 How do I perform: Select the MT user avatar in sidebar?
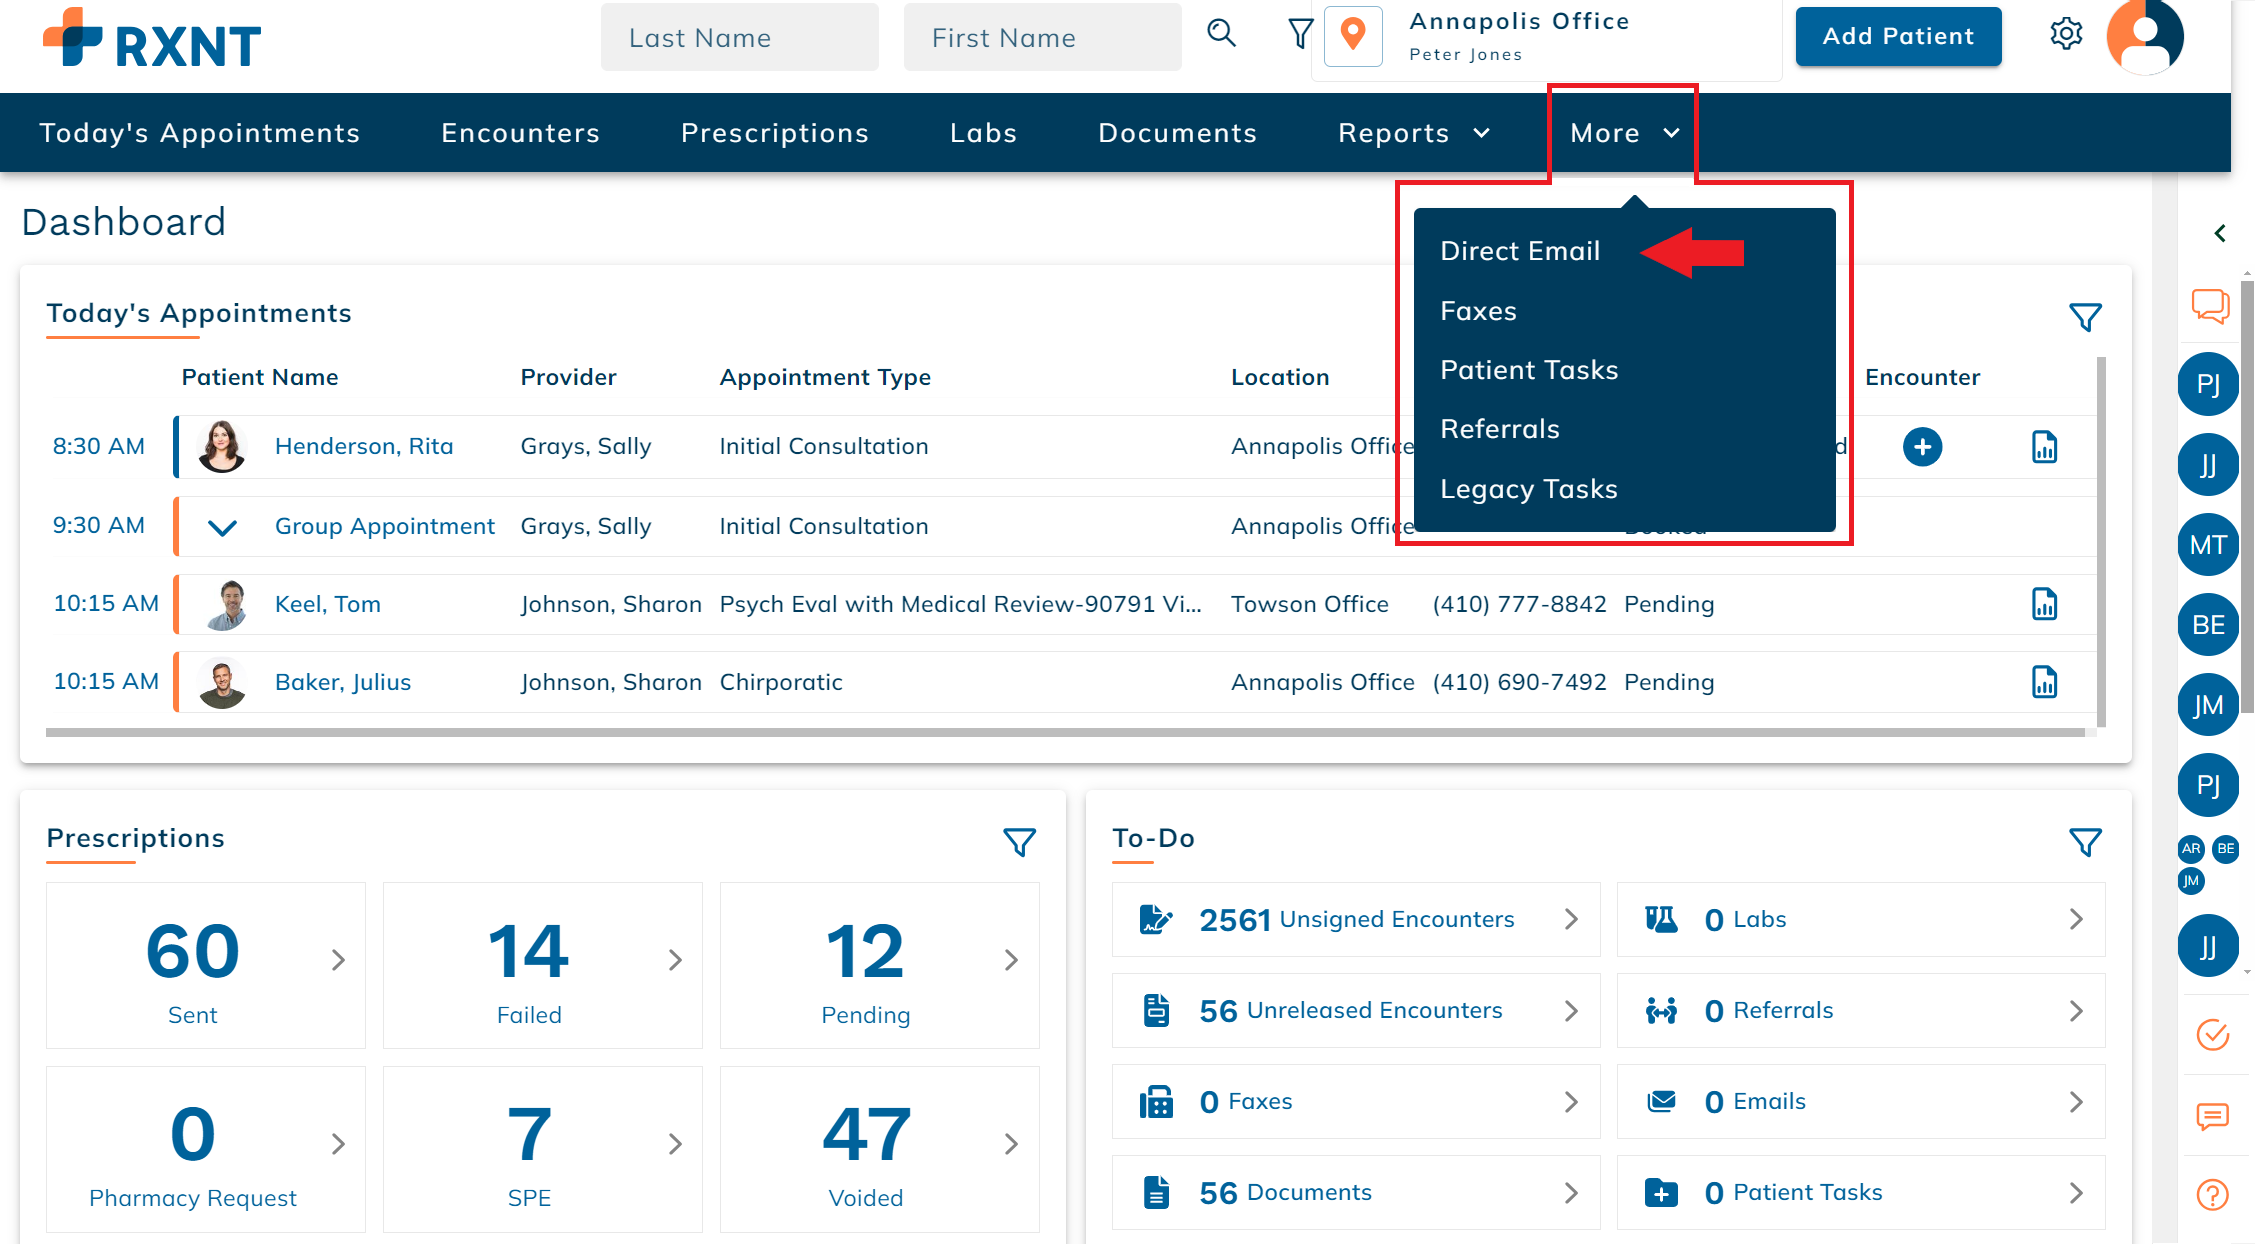pyautogui.click(x=2208, y=545)
